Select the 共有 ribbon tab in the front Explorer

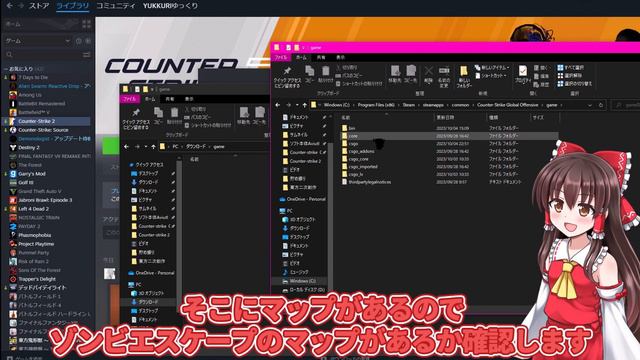(321, 58)
